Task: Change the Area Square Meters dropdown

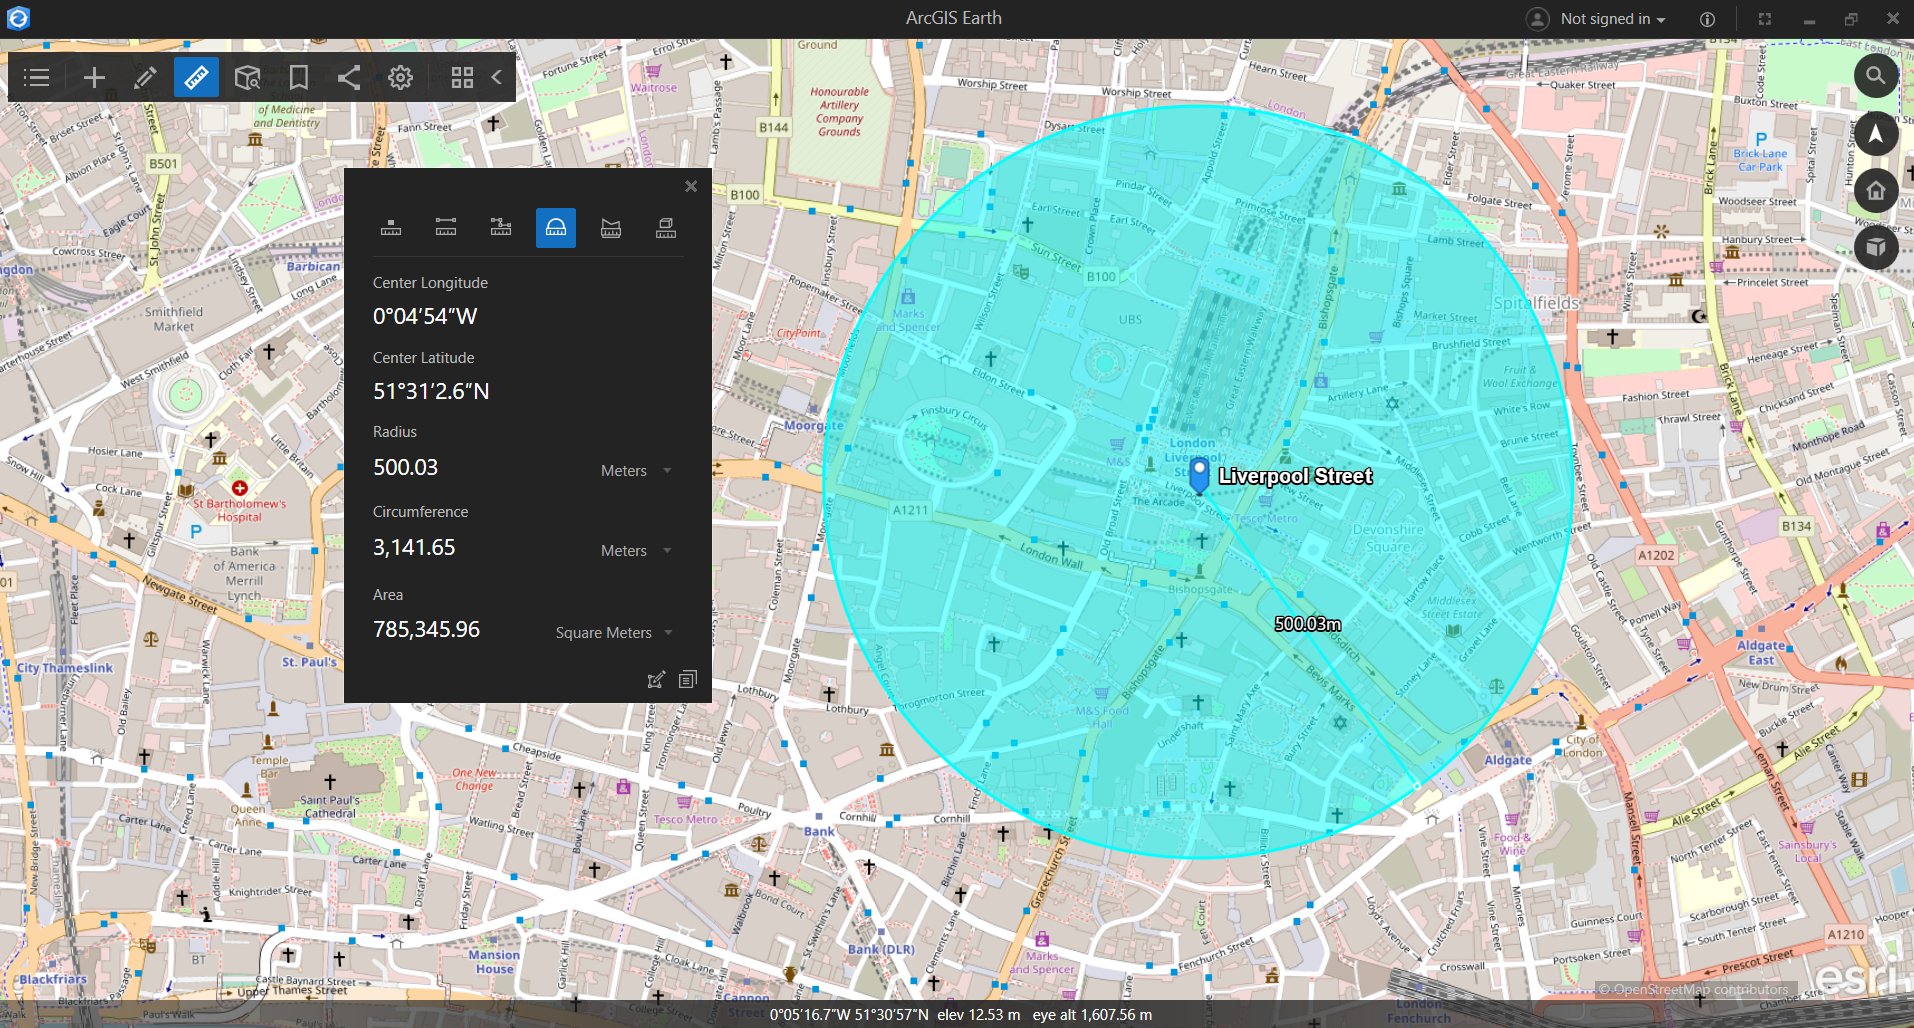Action: pyautogui.click(x=615, y=632)
